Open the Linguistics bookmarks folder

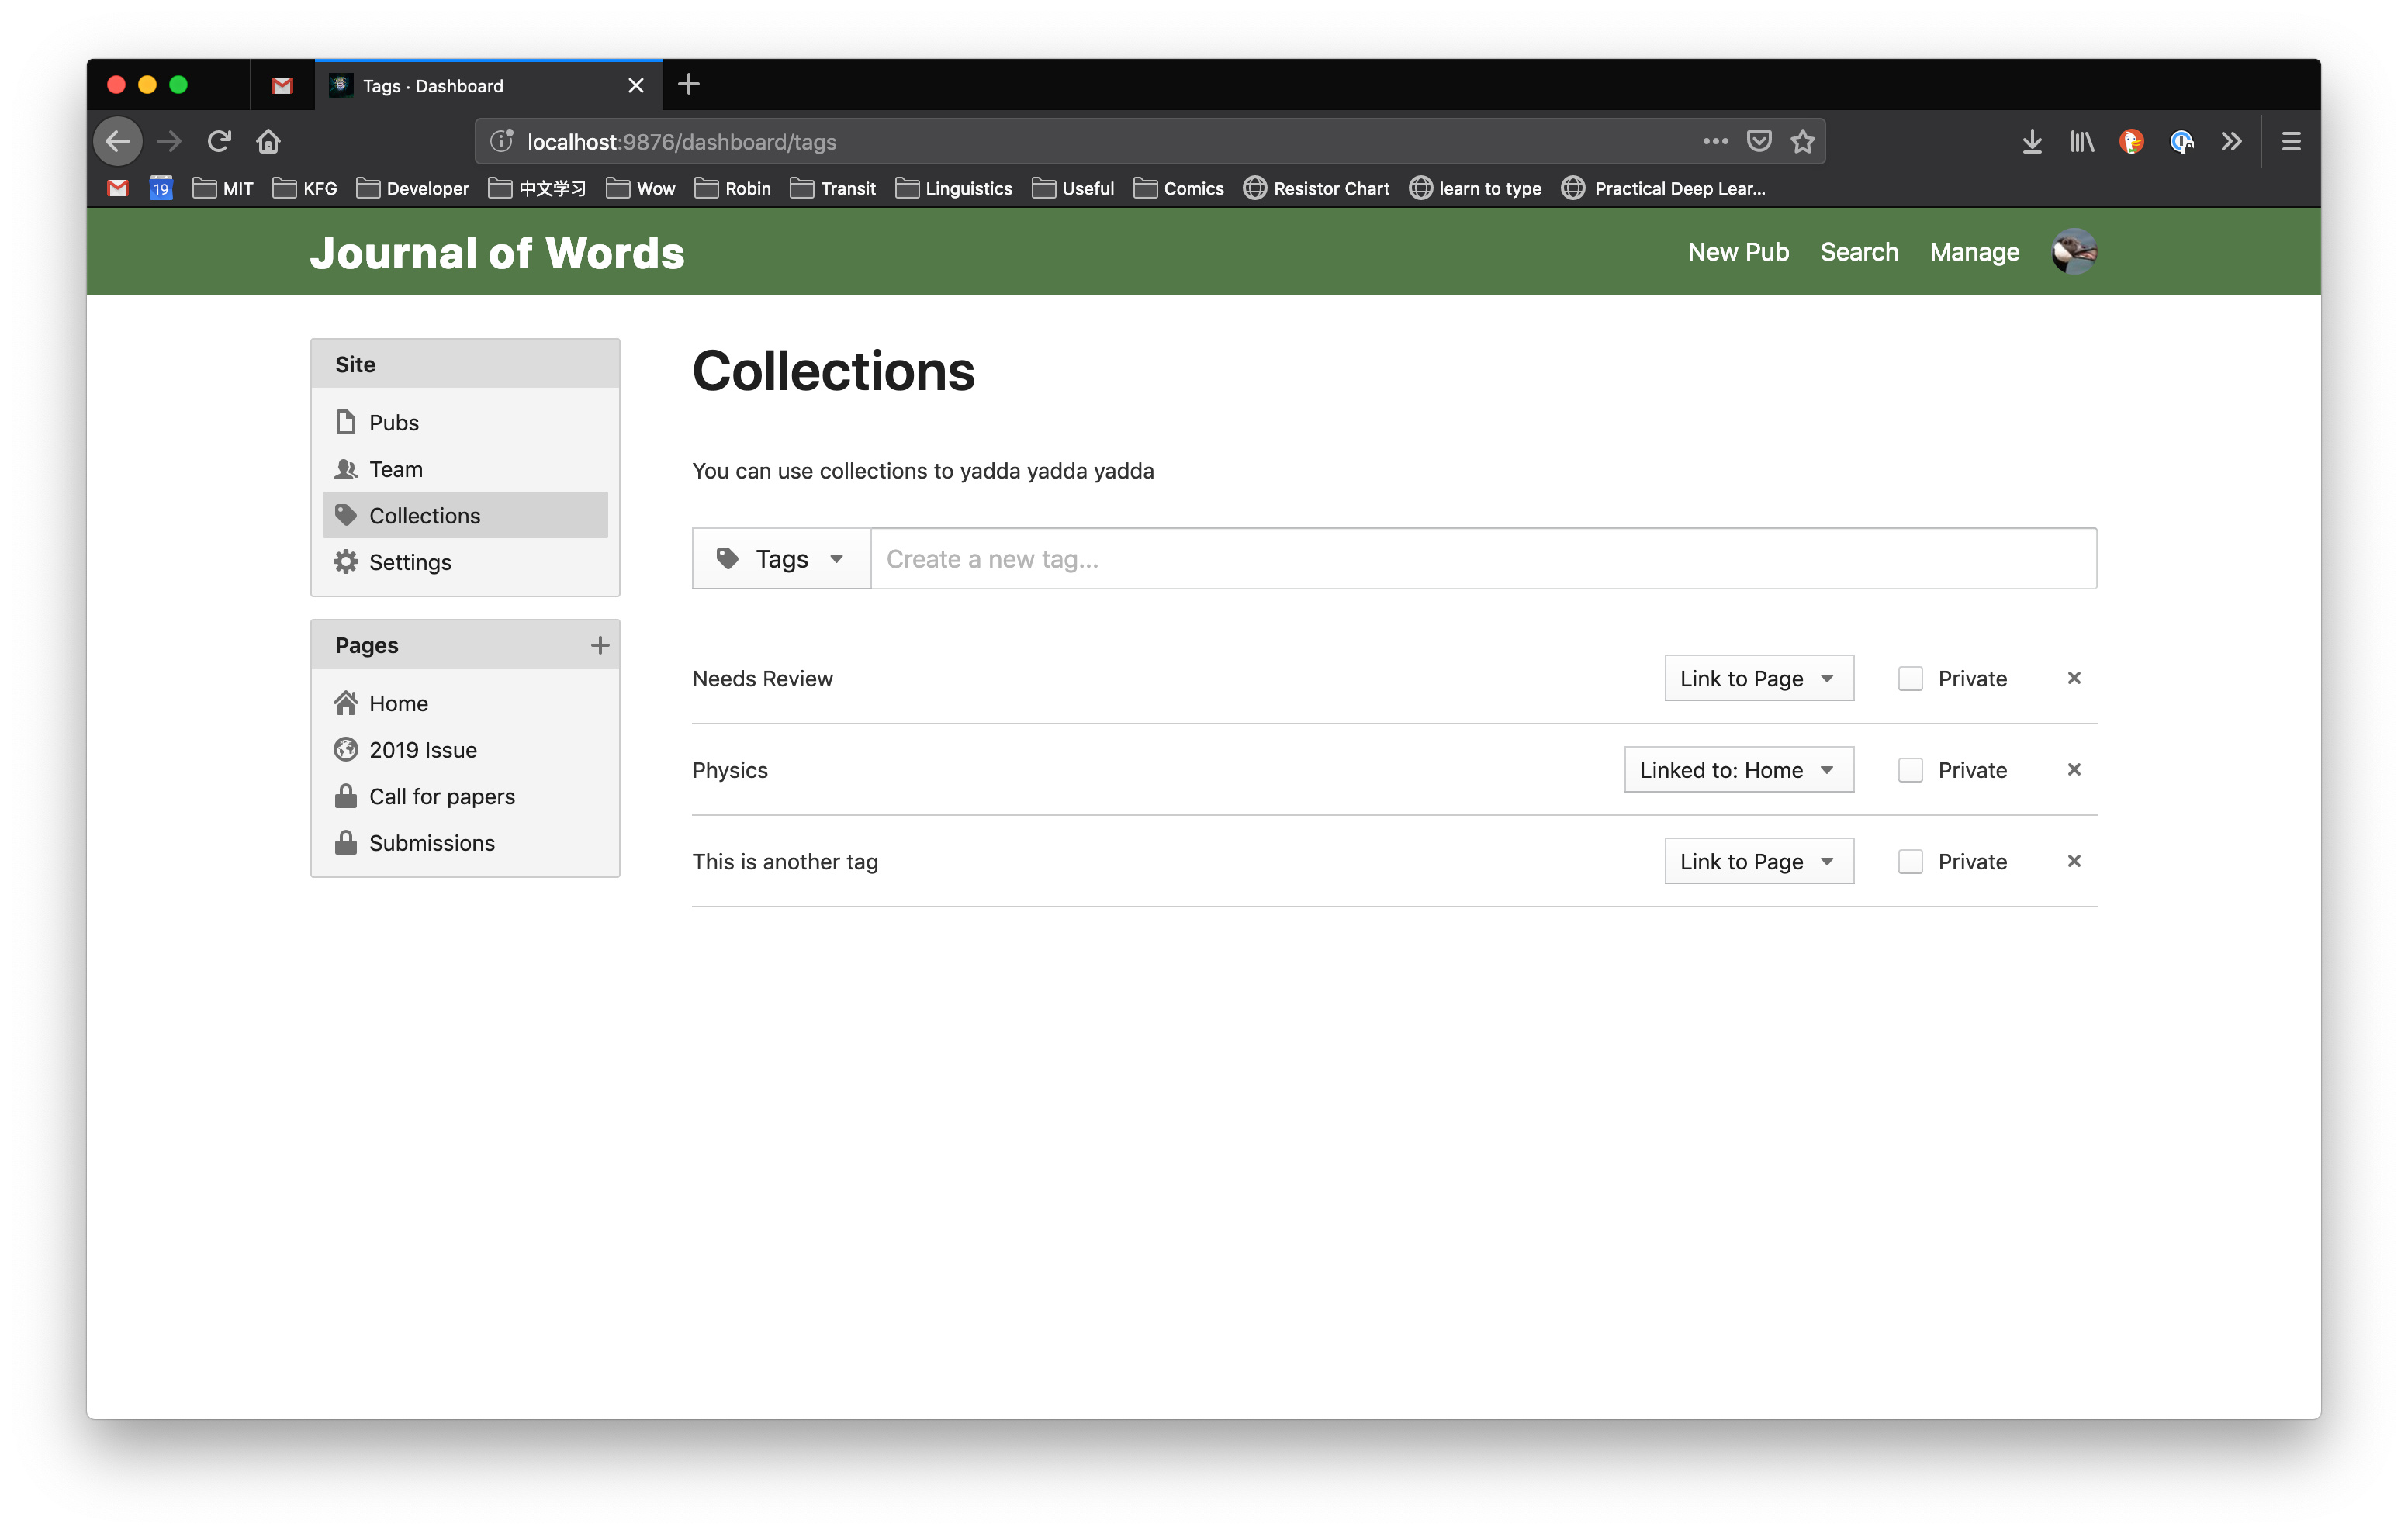(x=953, y=188)
